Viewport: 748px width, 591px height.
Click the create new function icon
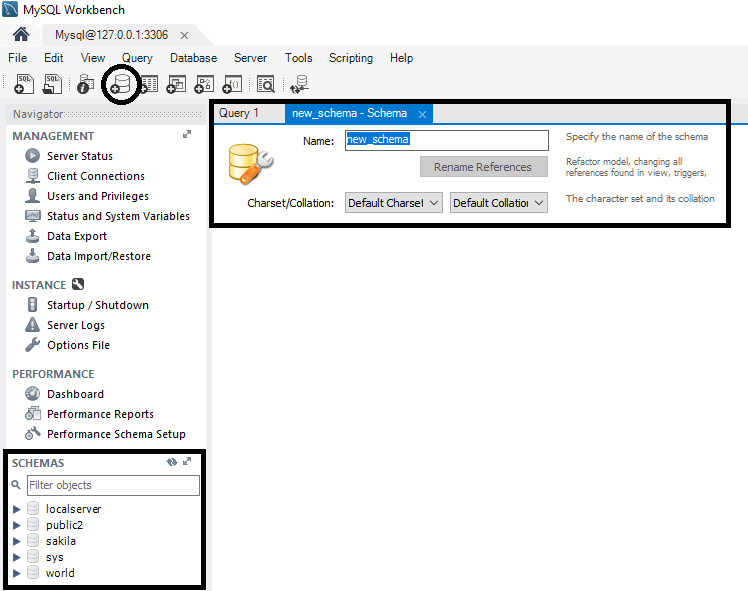click(232, 85)
